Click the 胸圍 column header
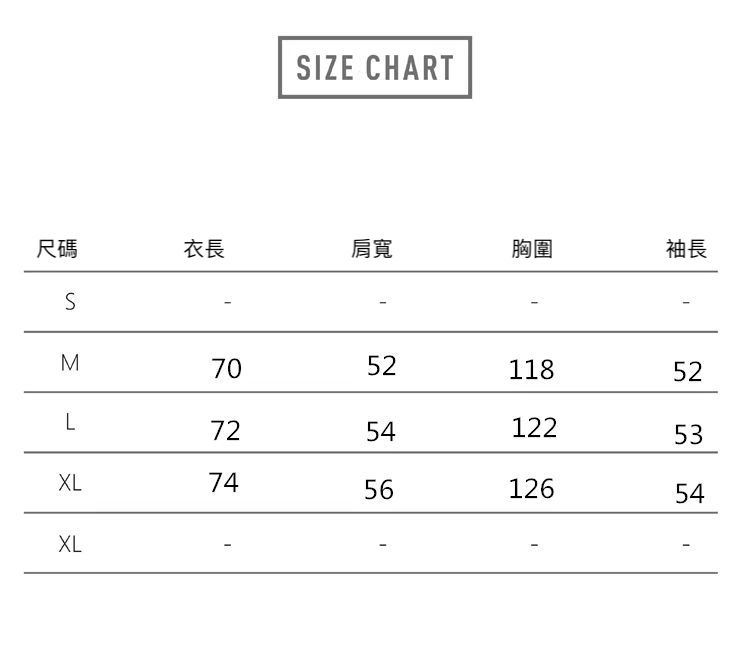This screenshot has height=665, width=749. 531,249
